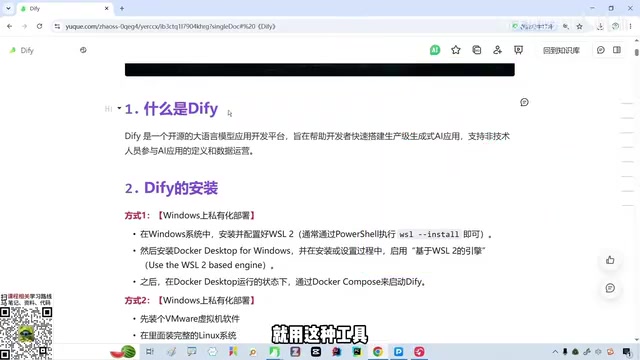Viewport: 640px width, 360px height.
Task: Click the copy document icon beside the star
Action: click(476, 50)
